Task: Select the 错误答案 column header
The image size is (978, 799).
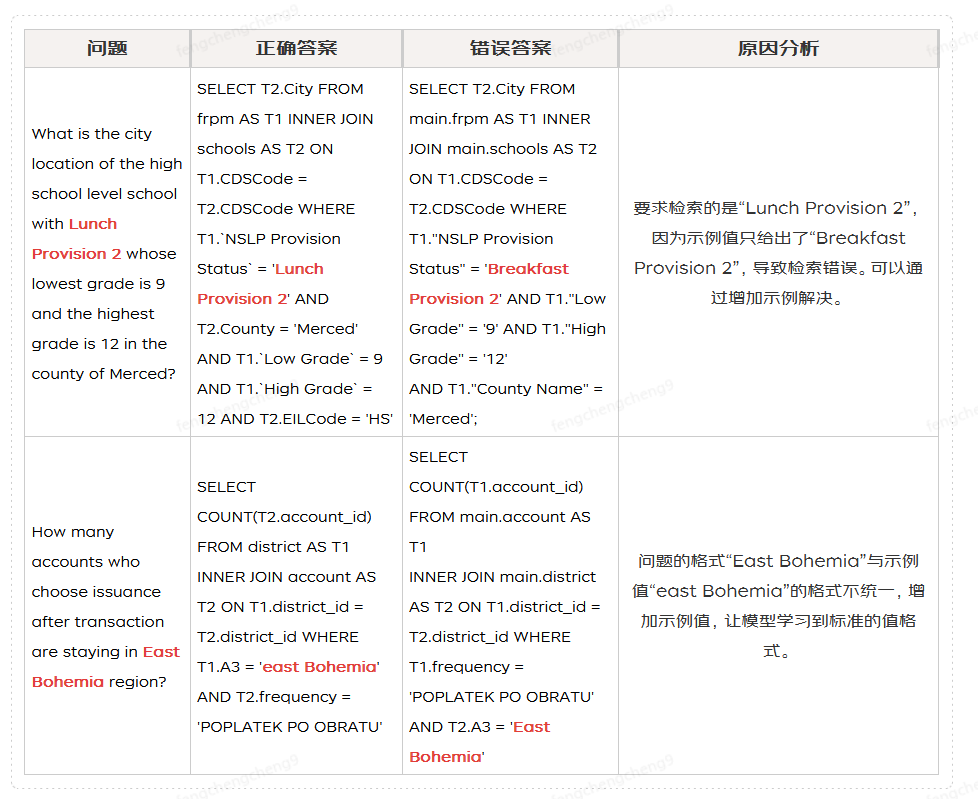Action: point(510,48)
